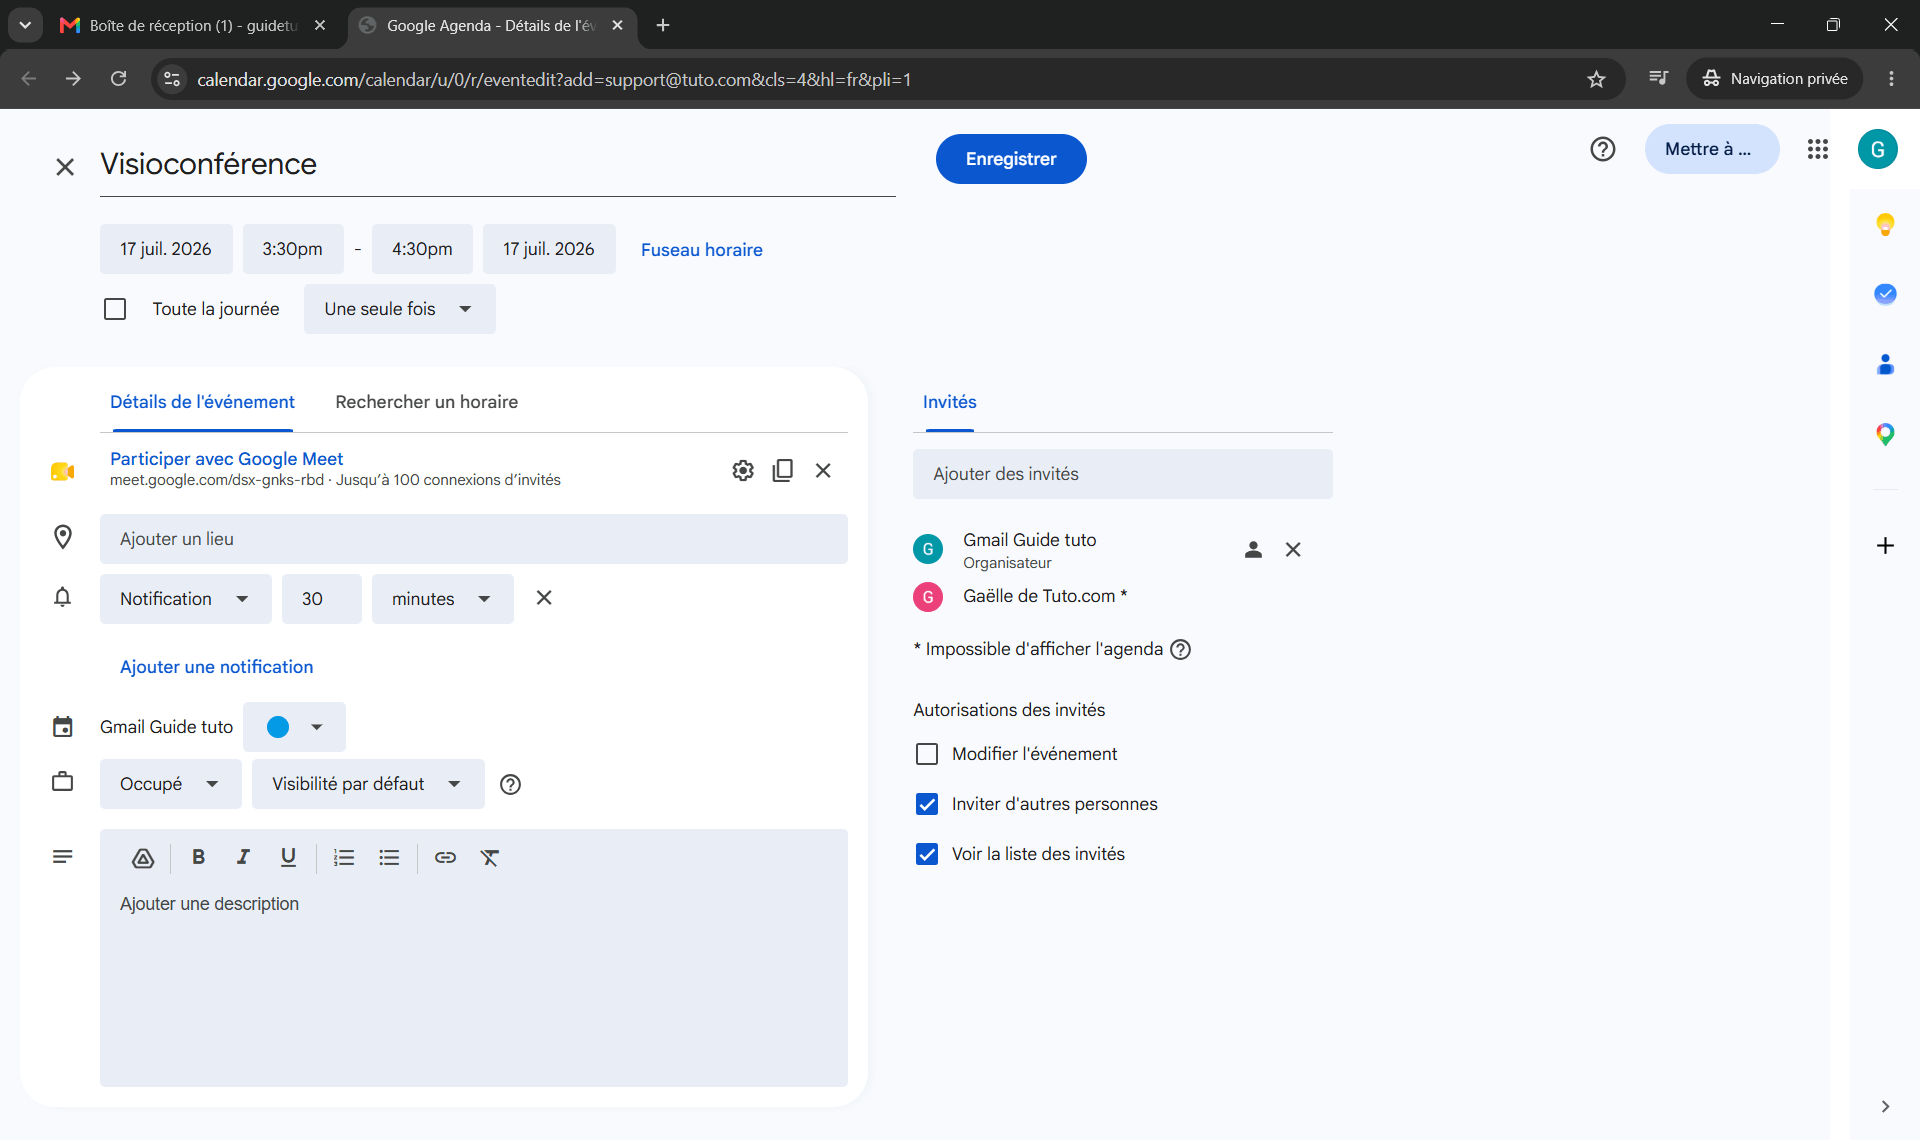Toggle underline formatting in description
Screen dimensions: 1920x1140
(288, 857)
